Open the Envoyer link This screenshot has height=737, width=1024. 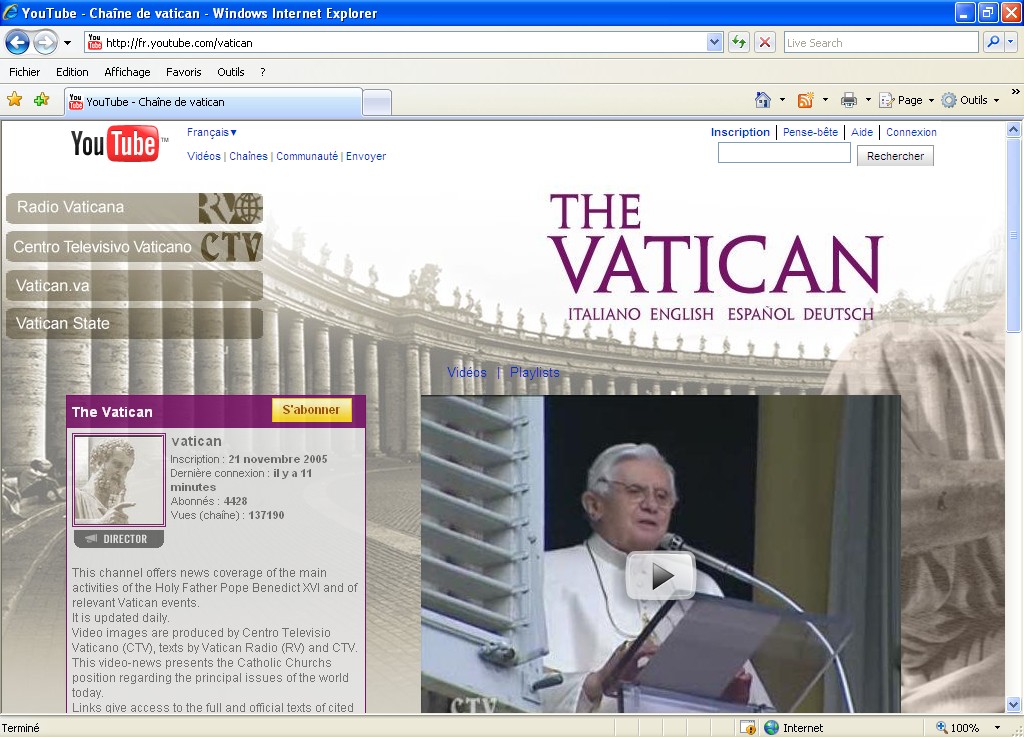coord(366,156)
